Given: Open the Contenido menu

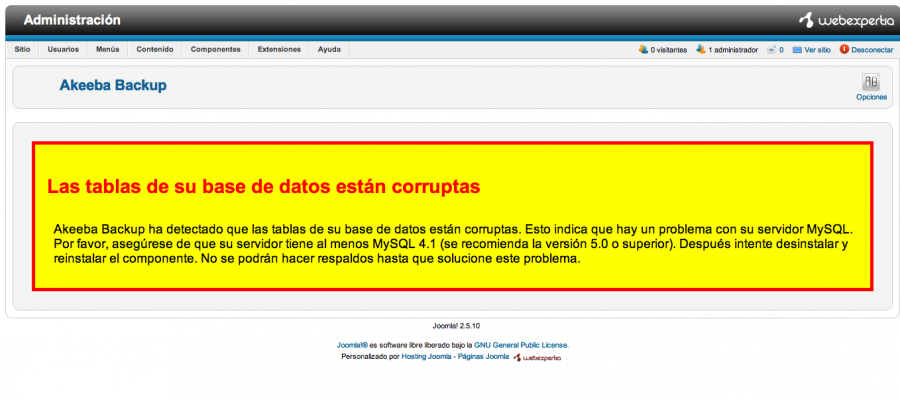Looking at the screenshot, I should point(155,49).
